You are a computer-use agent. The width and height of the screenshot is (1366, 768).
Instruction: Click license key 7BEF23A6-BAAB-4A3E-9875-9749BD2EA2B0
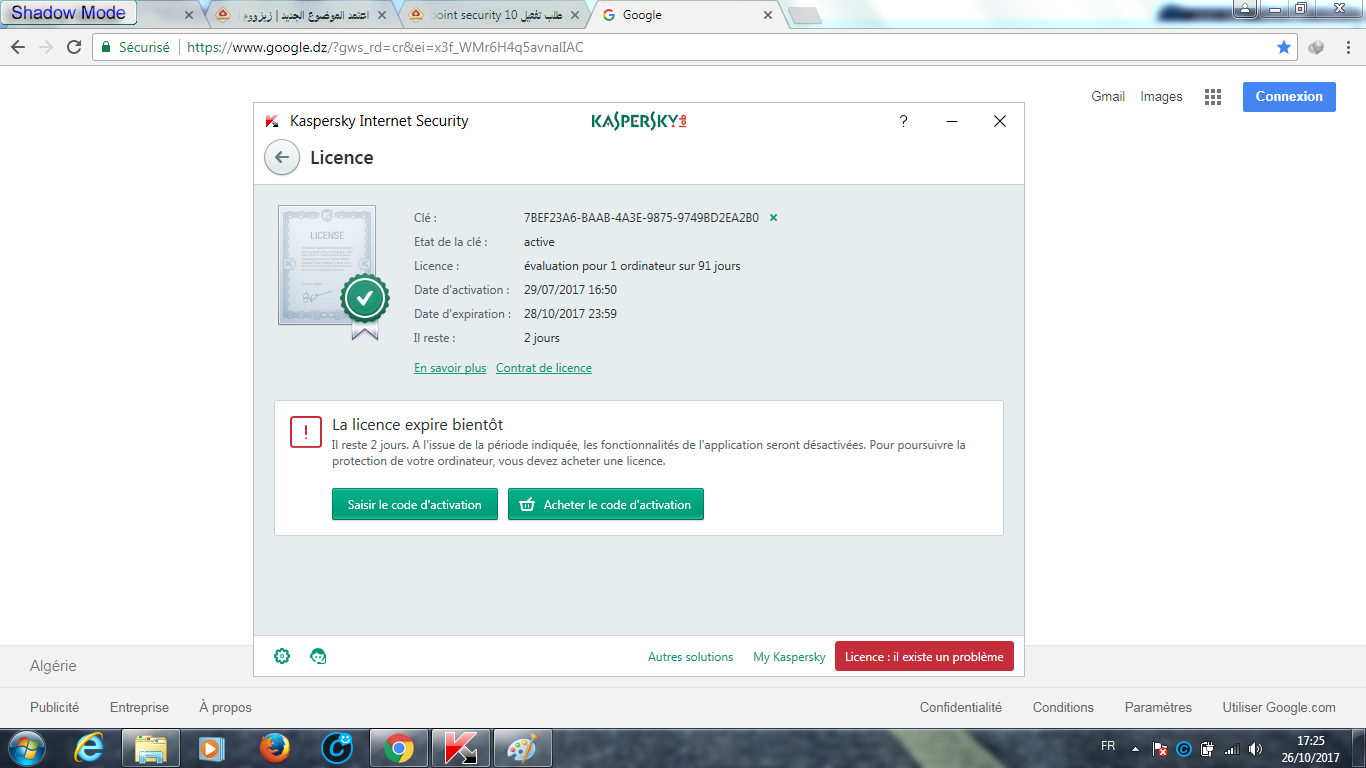click(641, 218)
